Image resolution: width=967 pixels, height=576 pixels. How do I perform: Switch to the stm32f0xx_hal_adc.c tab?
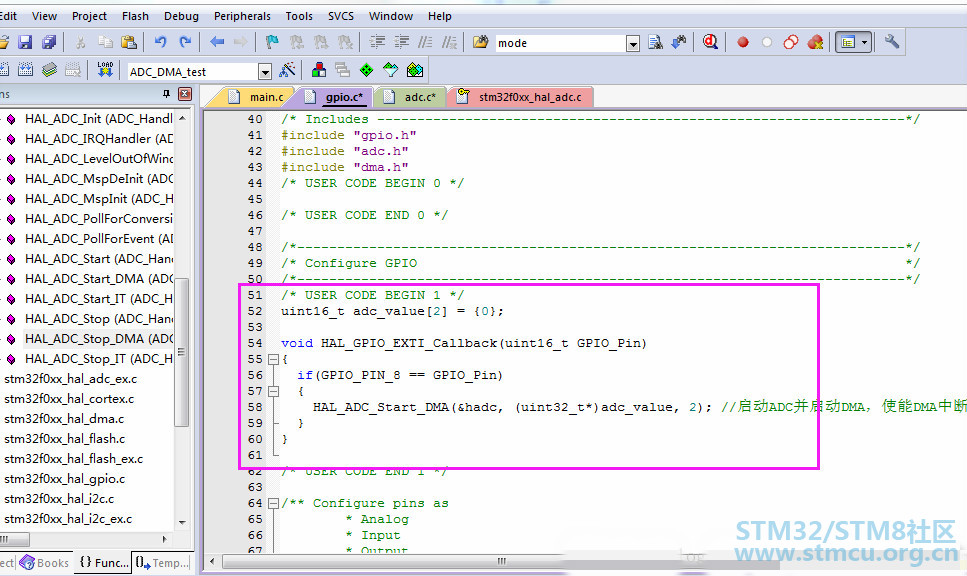coord(523,97)
